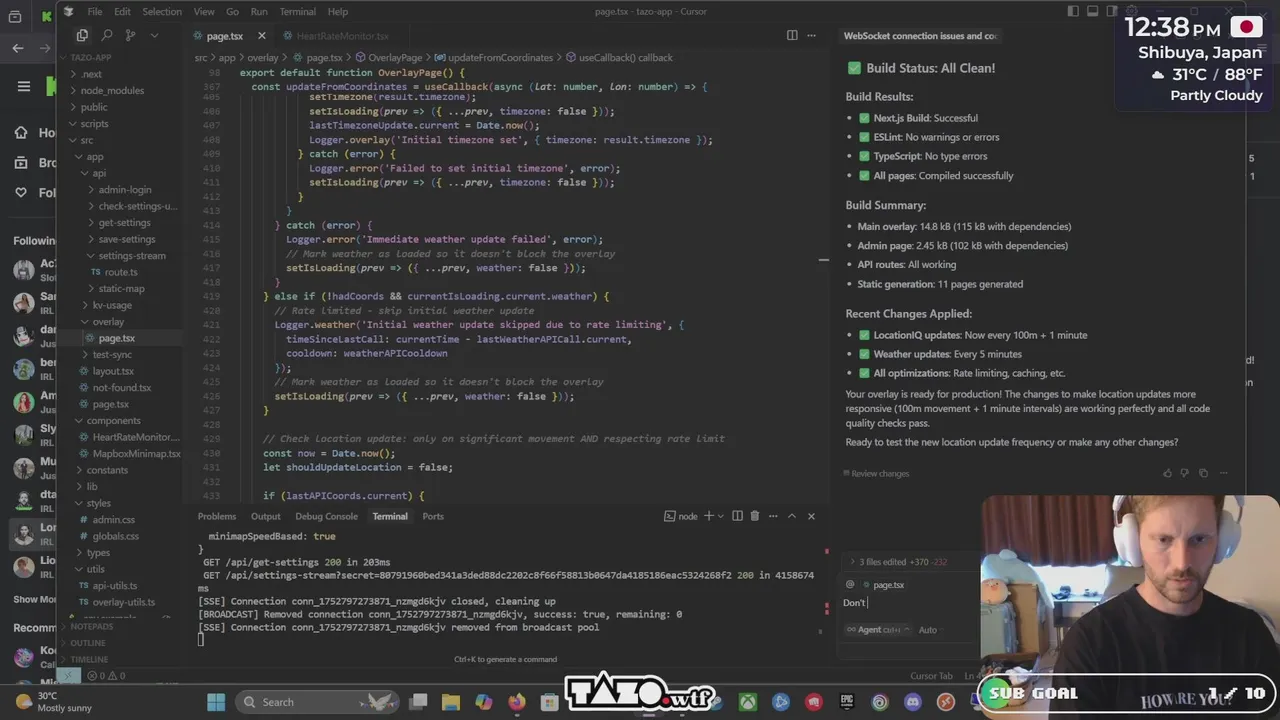This screenshot has width=1280, height=720.
Task: Copy the chat response
Action: point(1203,473)
